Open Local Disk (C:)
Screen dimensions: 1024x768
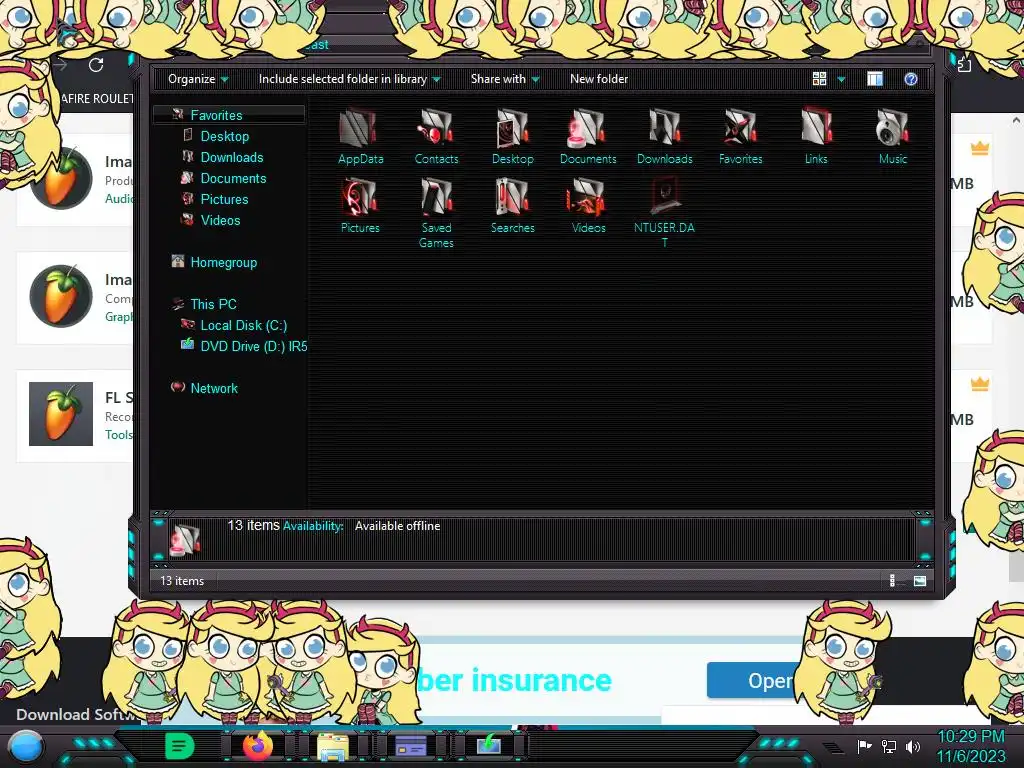[x=243, y=325]
